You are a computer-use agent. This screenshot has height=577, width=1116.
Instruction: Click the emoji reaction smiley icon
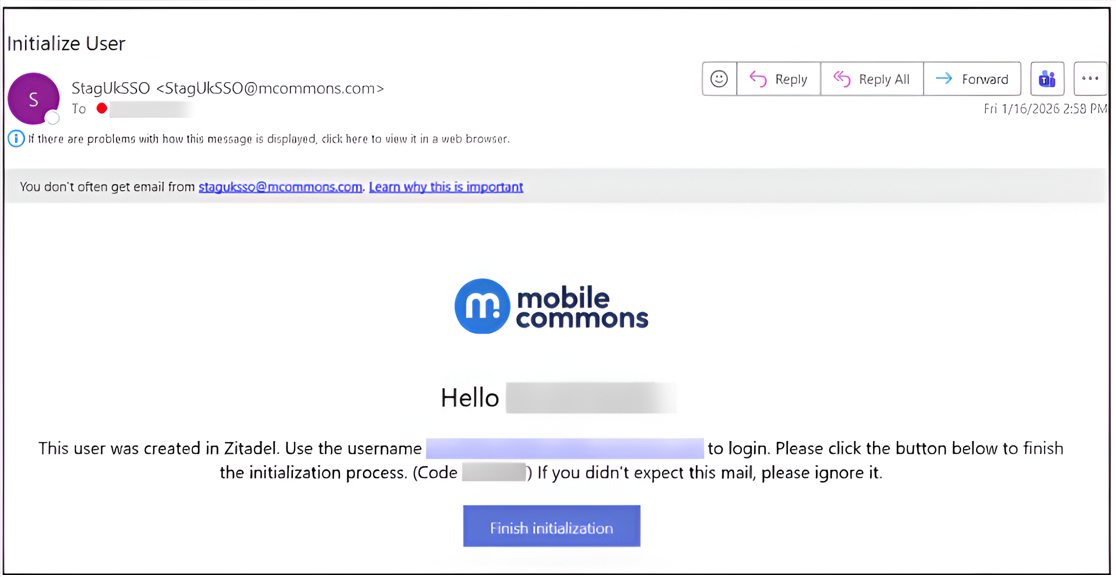click(x=719, y=79)
